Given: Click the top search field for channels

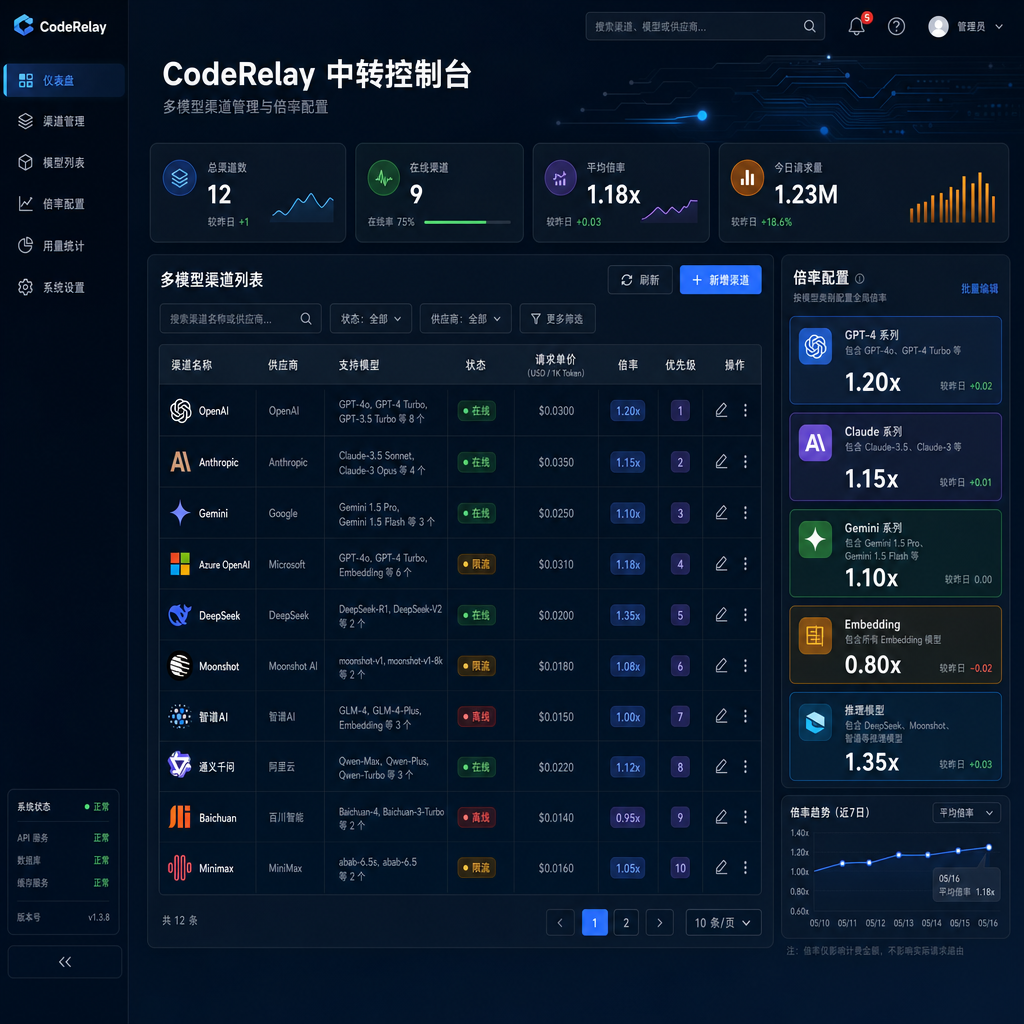Looking at the screenshot, I should [x=705, y=26].
